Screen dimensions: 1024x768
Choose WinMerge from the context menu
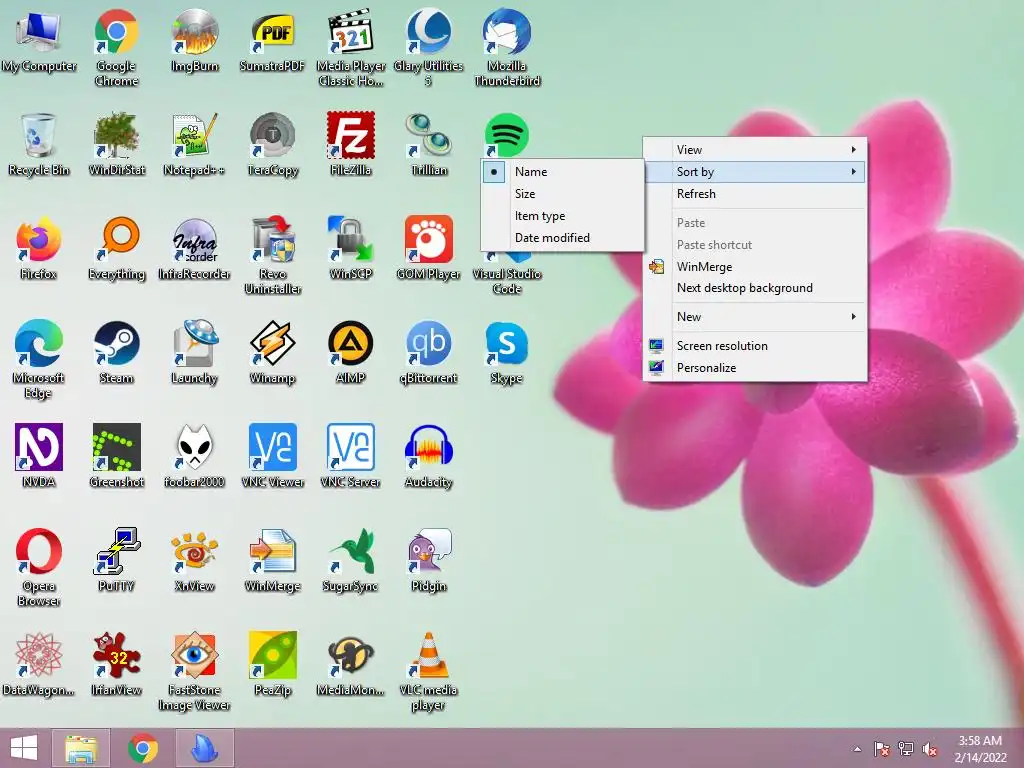755,266
